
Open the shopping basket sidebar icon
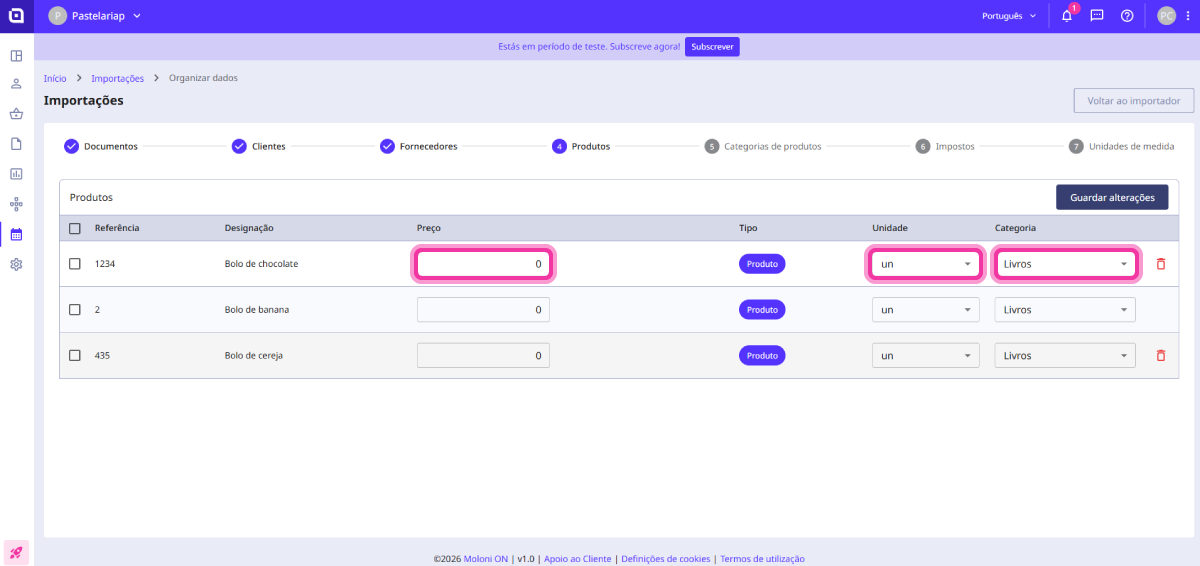[16, 114]
